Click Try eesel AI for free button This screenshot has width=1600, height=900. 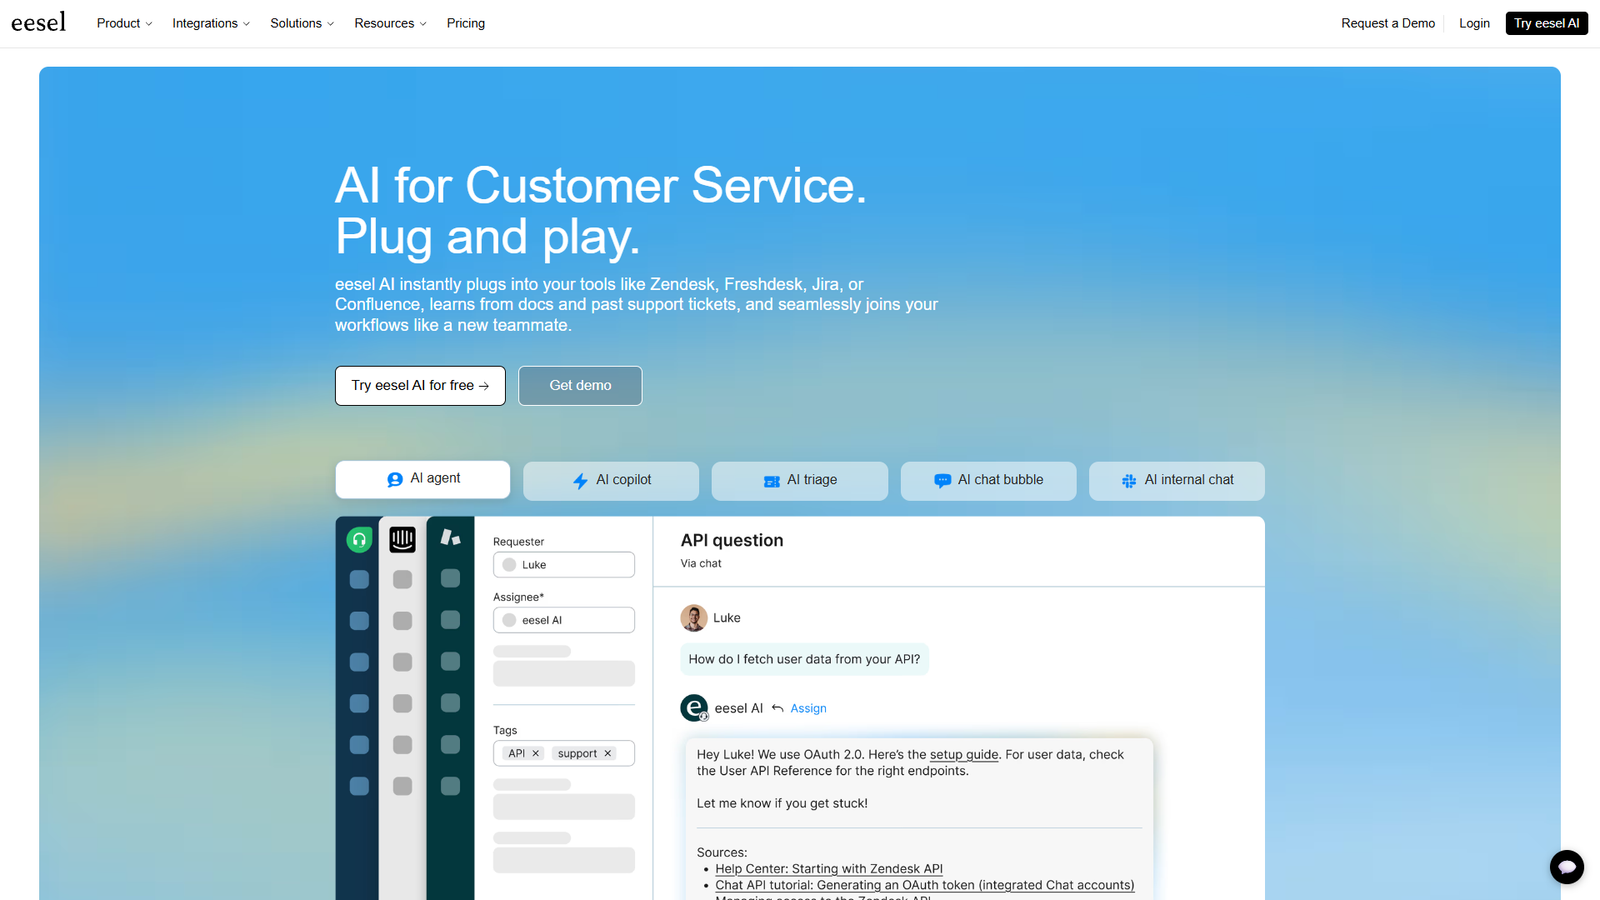[x=420, y=385]
